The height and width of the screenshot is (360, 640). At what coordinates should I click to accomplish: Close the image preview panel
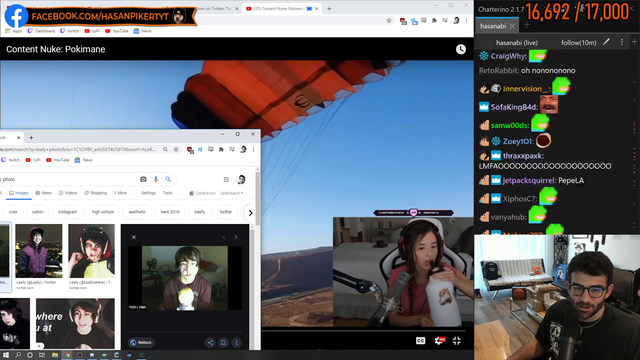(133, 237)
